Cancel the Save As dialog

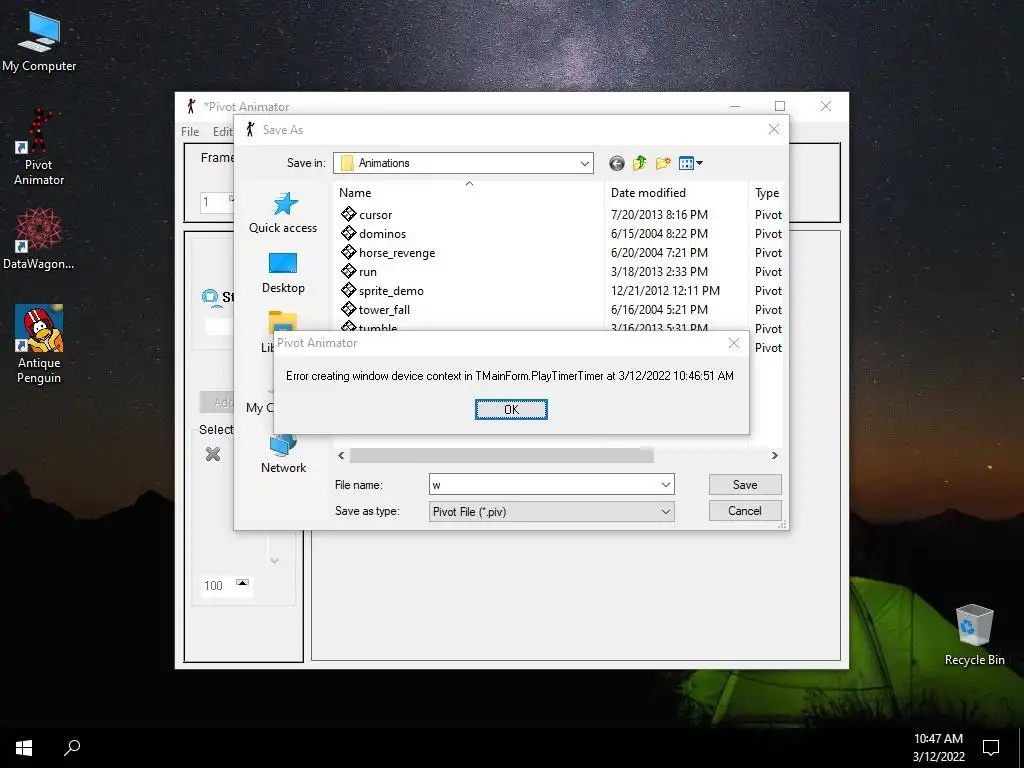[744, 511]
